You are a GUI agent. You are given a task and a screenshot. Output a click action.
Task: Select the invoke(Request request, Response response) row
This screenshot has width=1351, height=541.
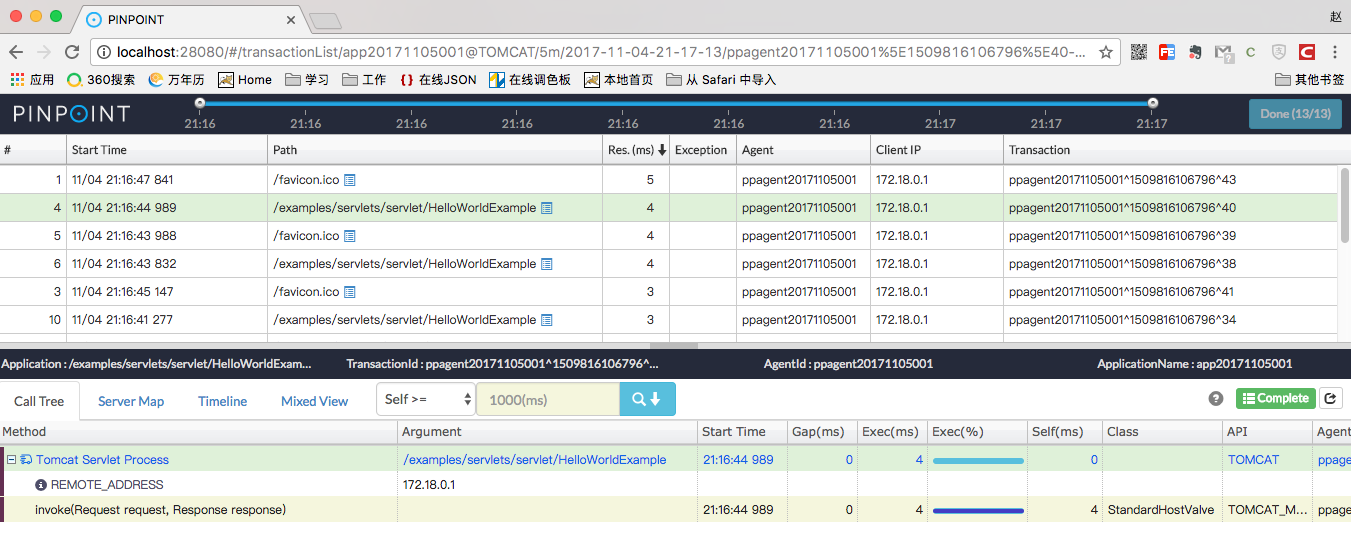[x=675, y=510]
